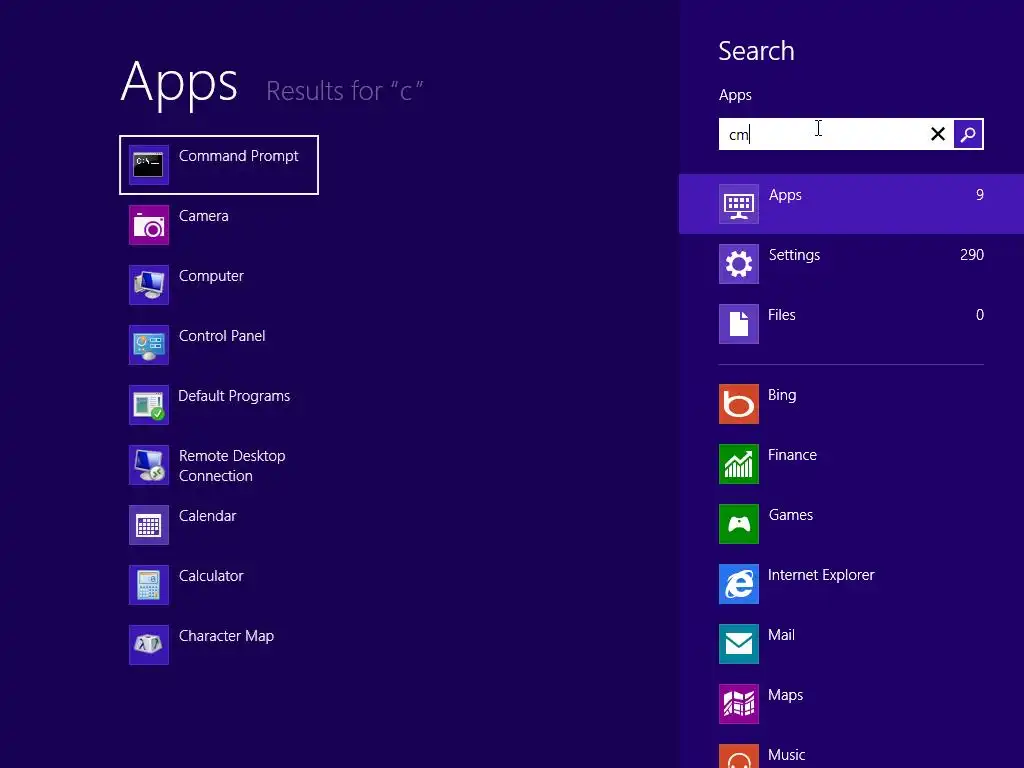This screenshot has width=1024, height=768.
Task: Search within Bing app icon
Action: coord(739,404)
